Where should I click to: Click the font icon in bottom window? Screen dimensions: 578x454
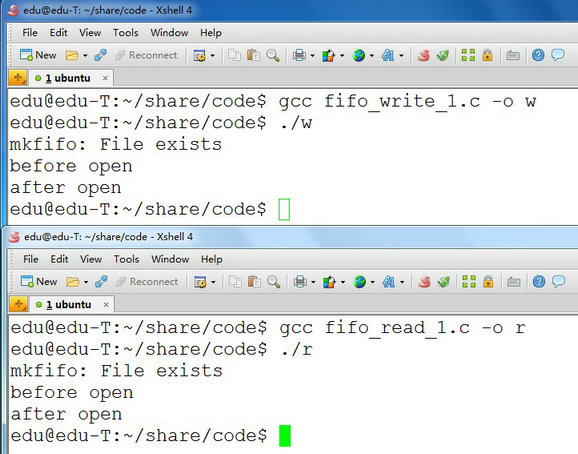tap(389, 282)
